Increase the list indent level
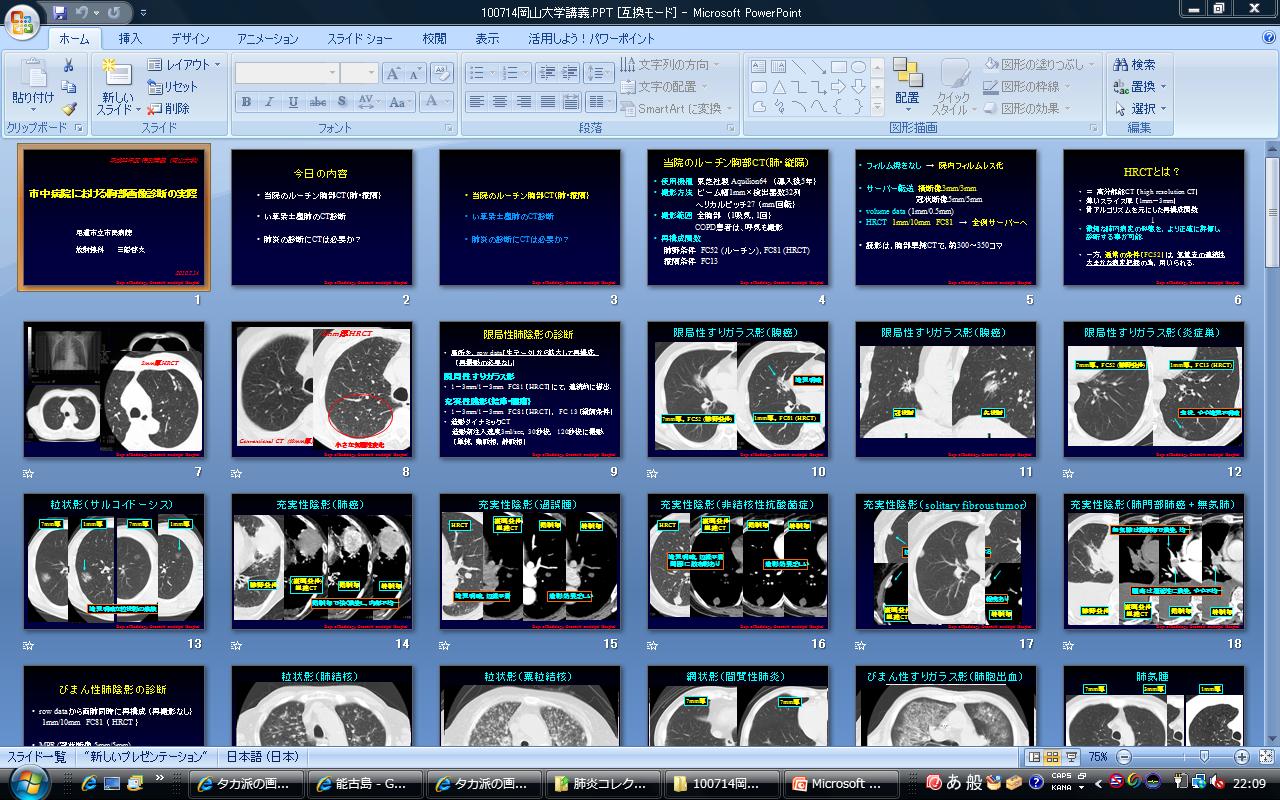This screenshot has width=1280, height=800. 570,73
